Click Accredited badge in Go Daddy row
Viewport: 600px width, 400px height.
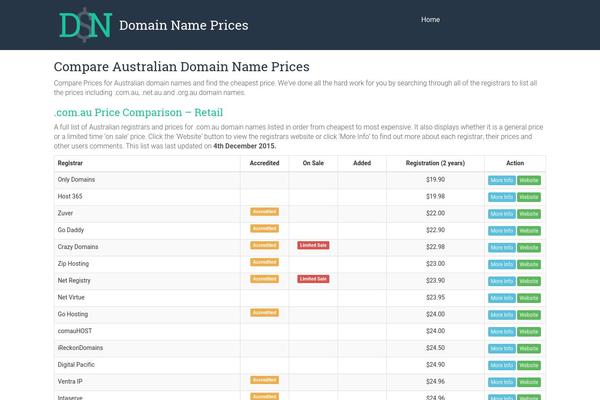coord(264,229)
